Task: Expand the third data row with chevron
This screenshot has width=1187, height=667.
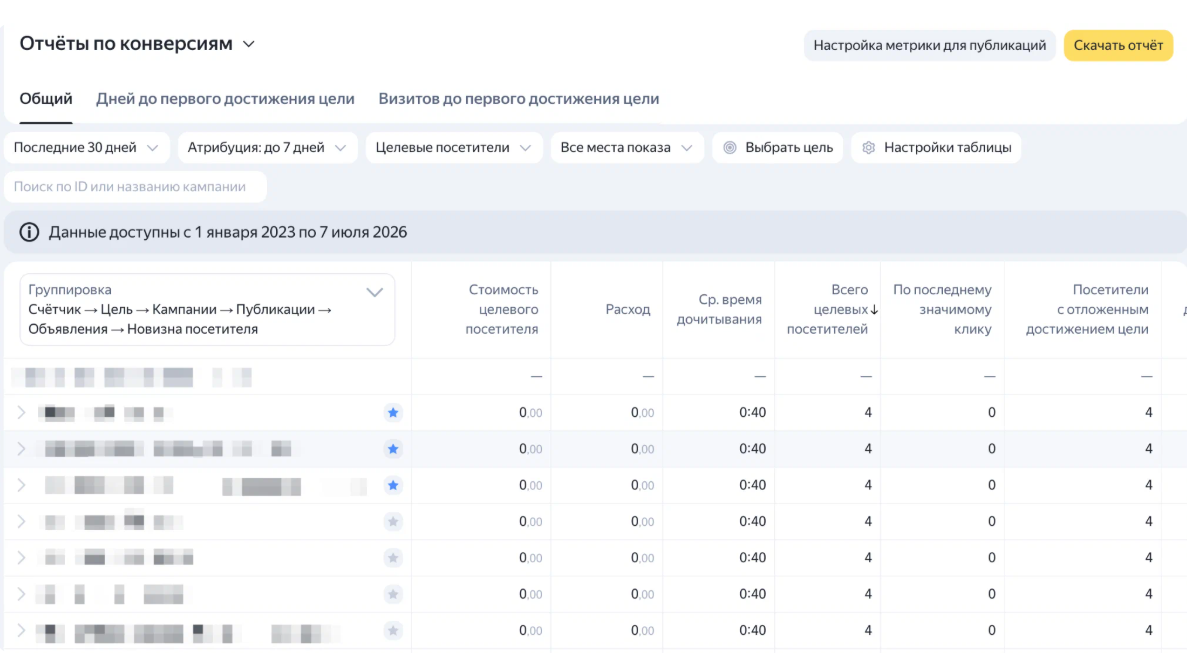Action: point(21,485)
